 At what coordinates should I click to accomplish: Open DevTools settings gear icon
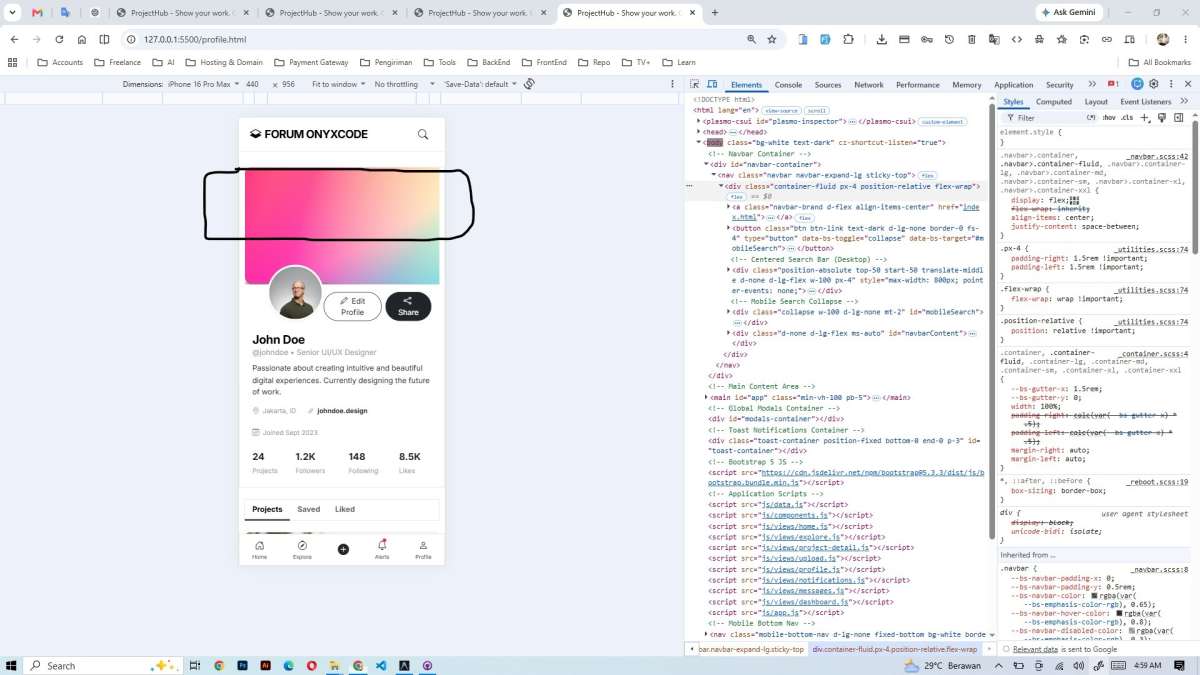pos(1153,84)
